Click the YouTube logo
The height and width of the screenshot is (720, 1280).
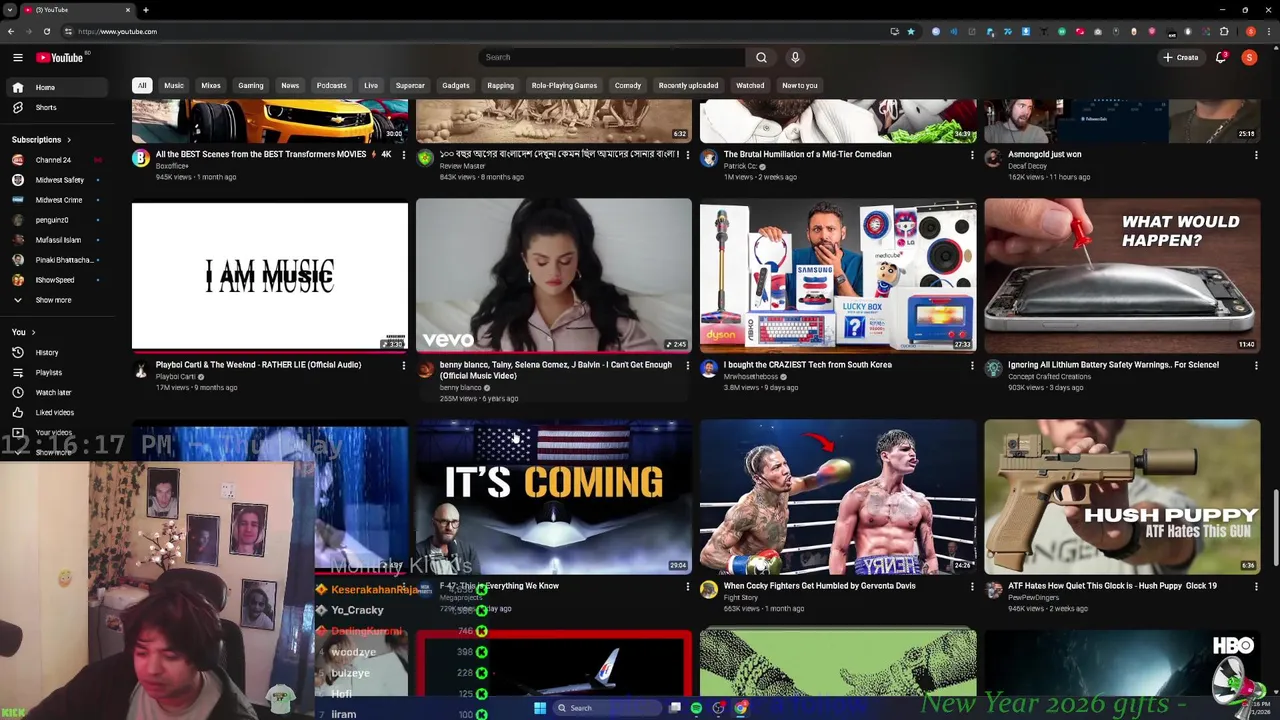60,58
